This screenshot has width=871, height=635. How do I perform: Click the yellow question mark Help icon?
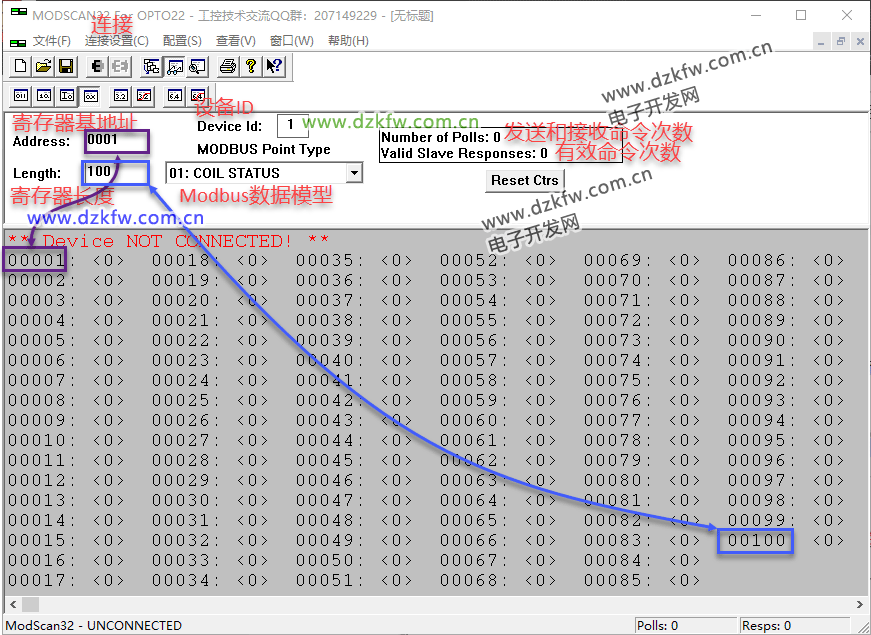pyautogui.click(x=250, y=67)
